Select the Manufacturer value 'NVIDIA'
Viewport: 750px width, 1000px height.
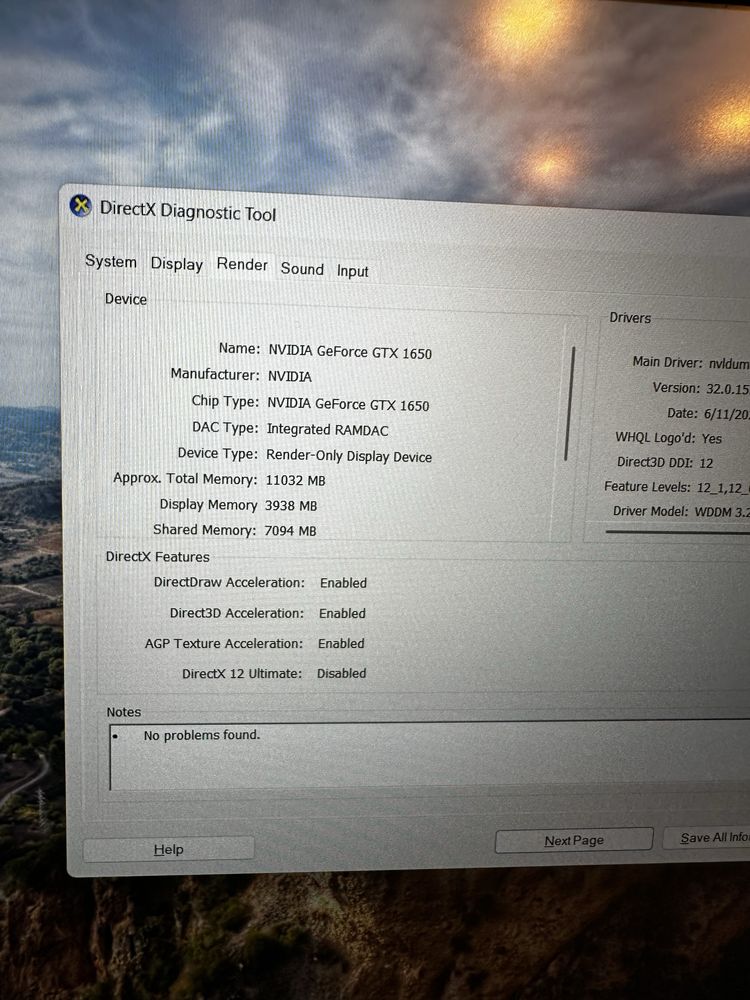(x=290, y=376)
